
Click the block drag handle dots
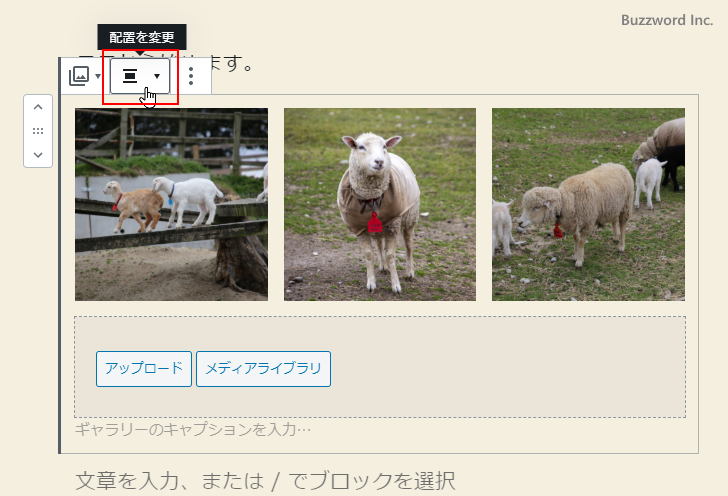click(x=38, y=131)
